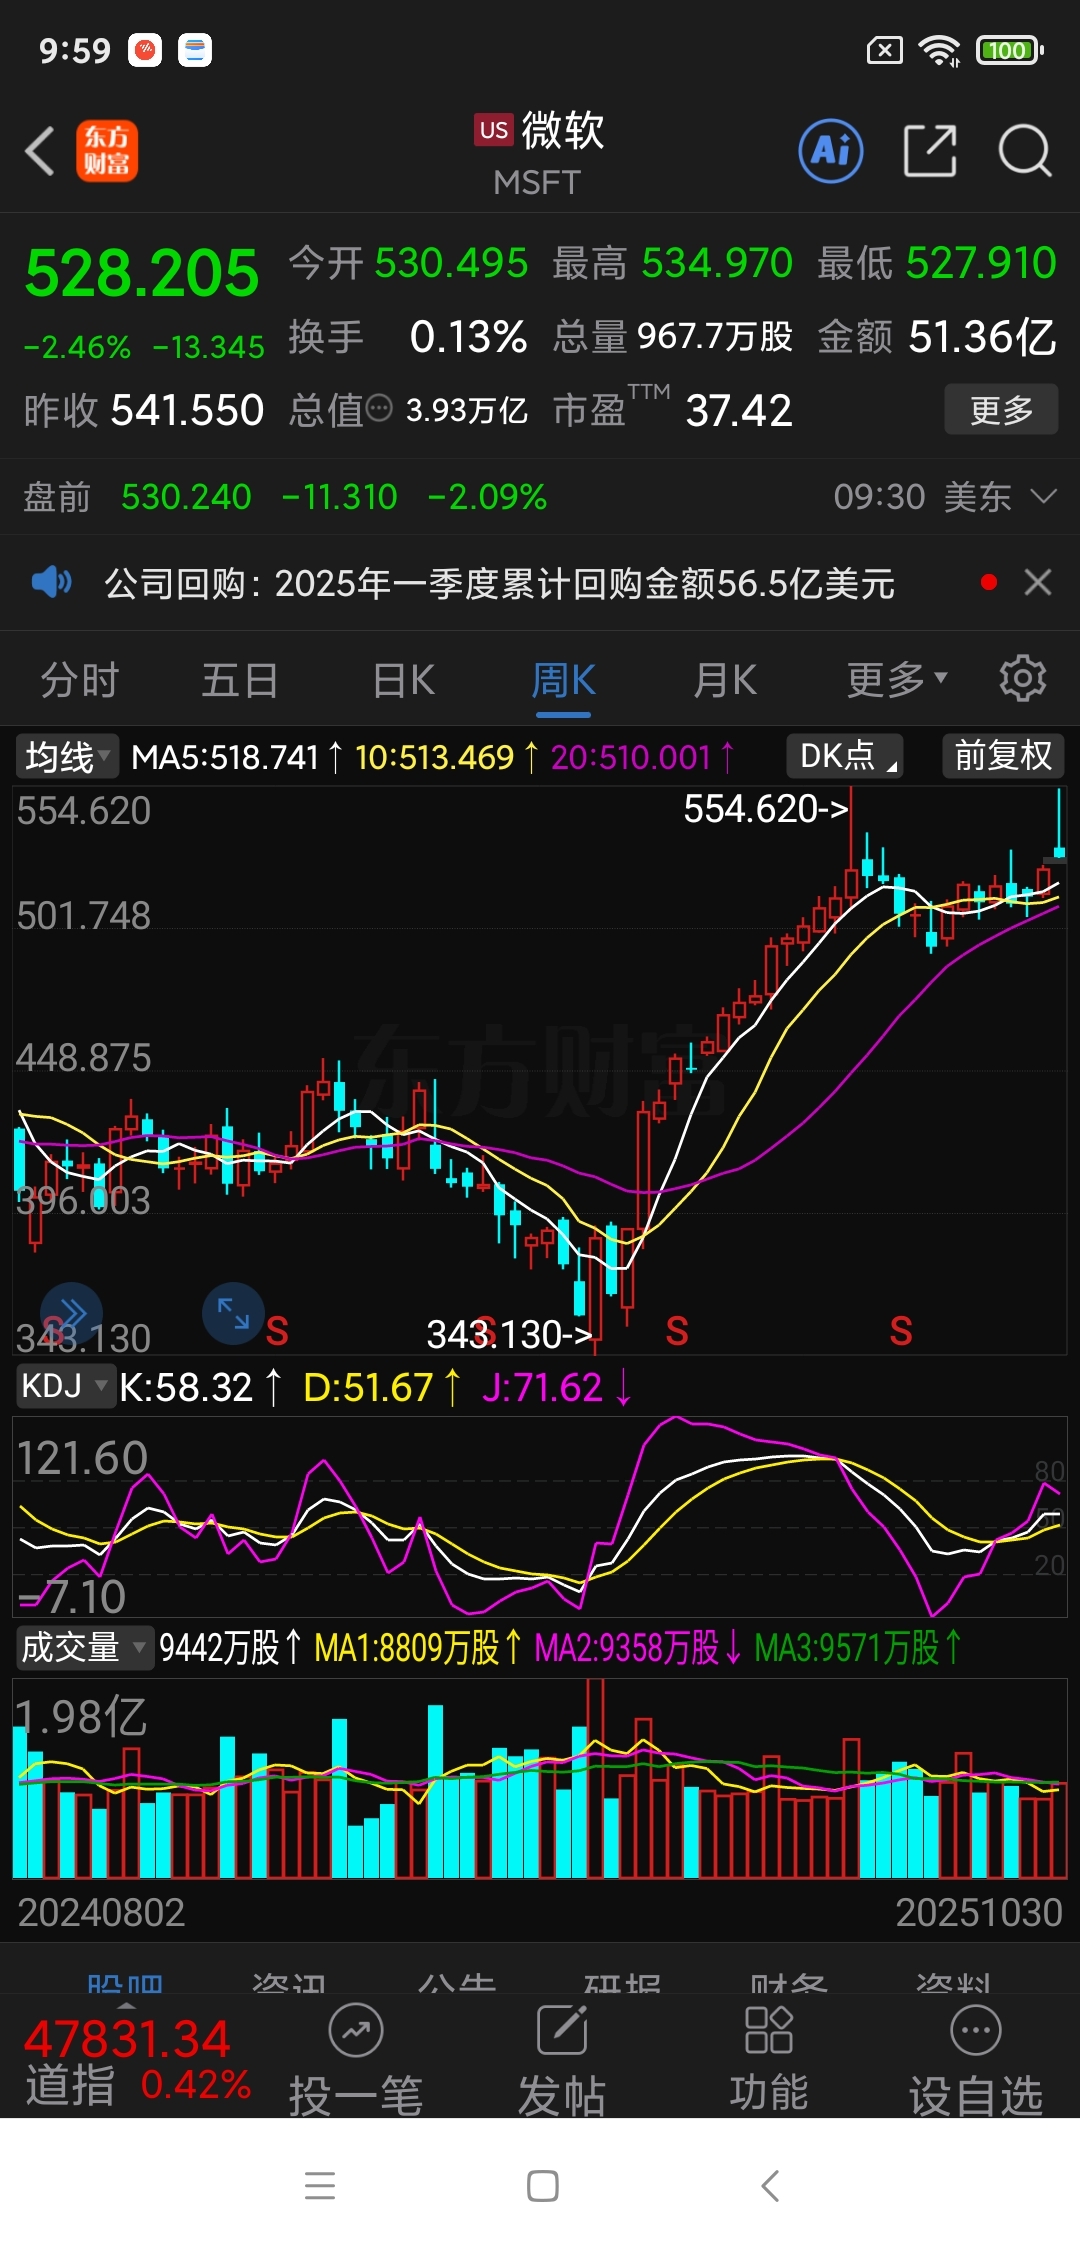Open the 更多 chart period dropdown
Viewport: 1080px width, 2248px height.
pos(897,680)
